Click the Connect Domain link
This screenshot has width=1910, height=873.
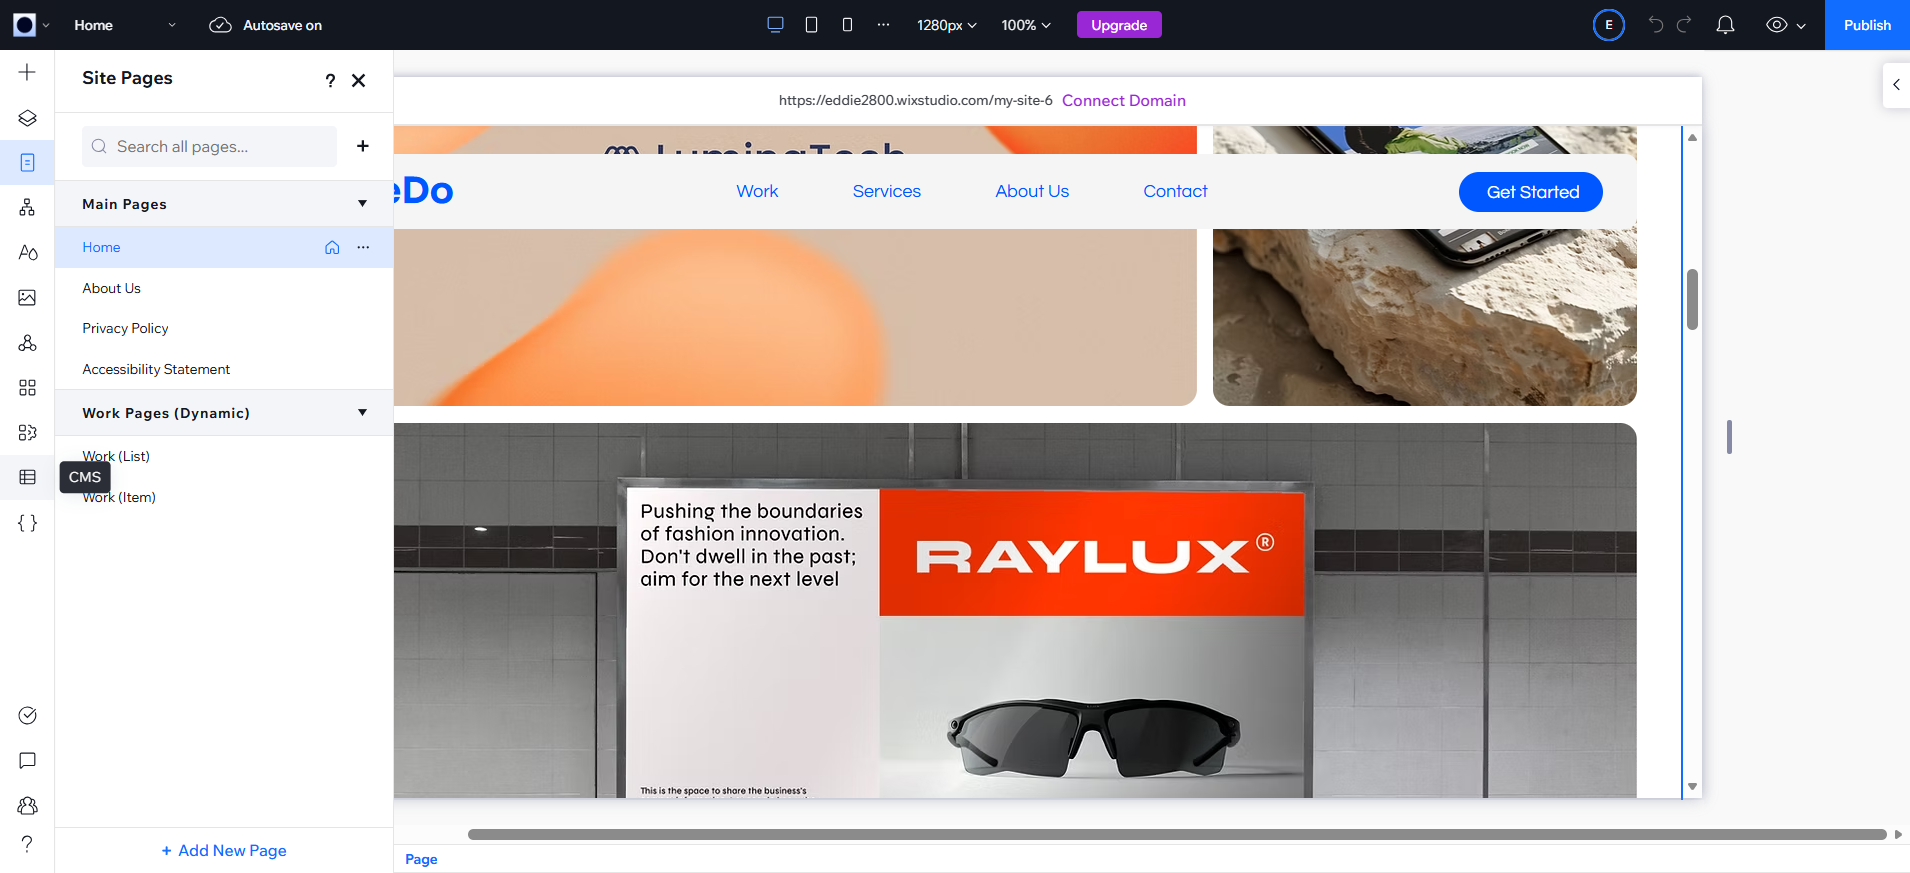(1124, 100)
